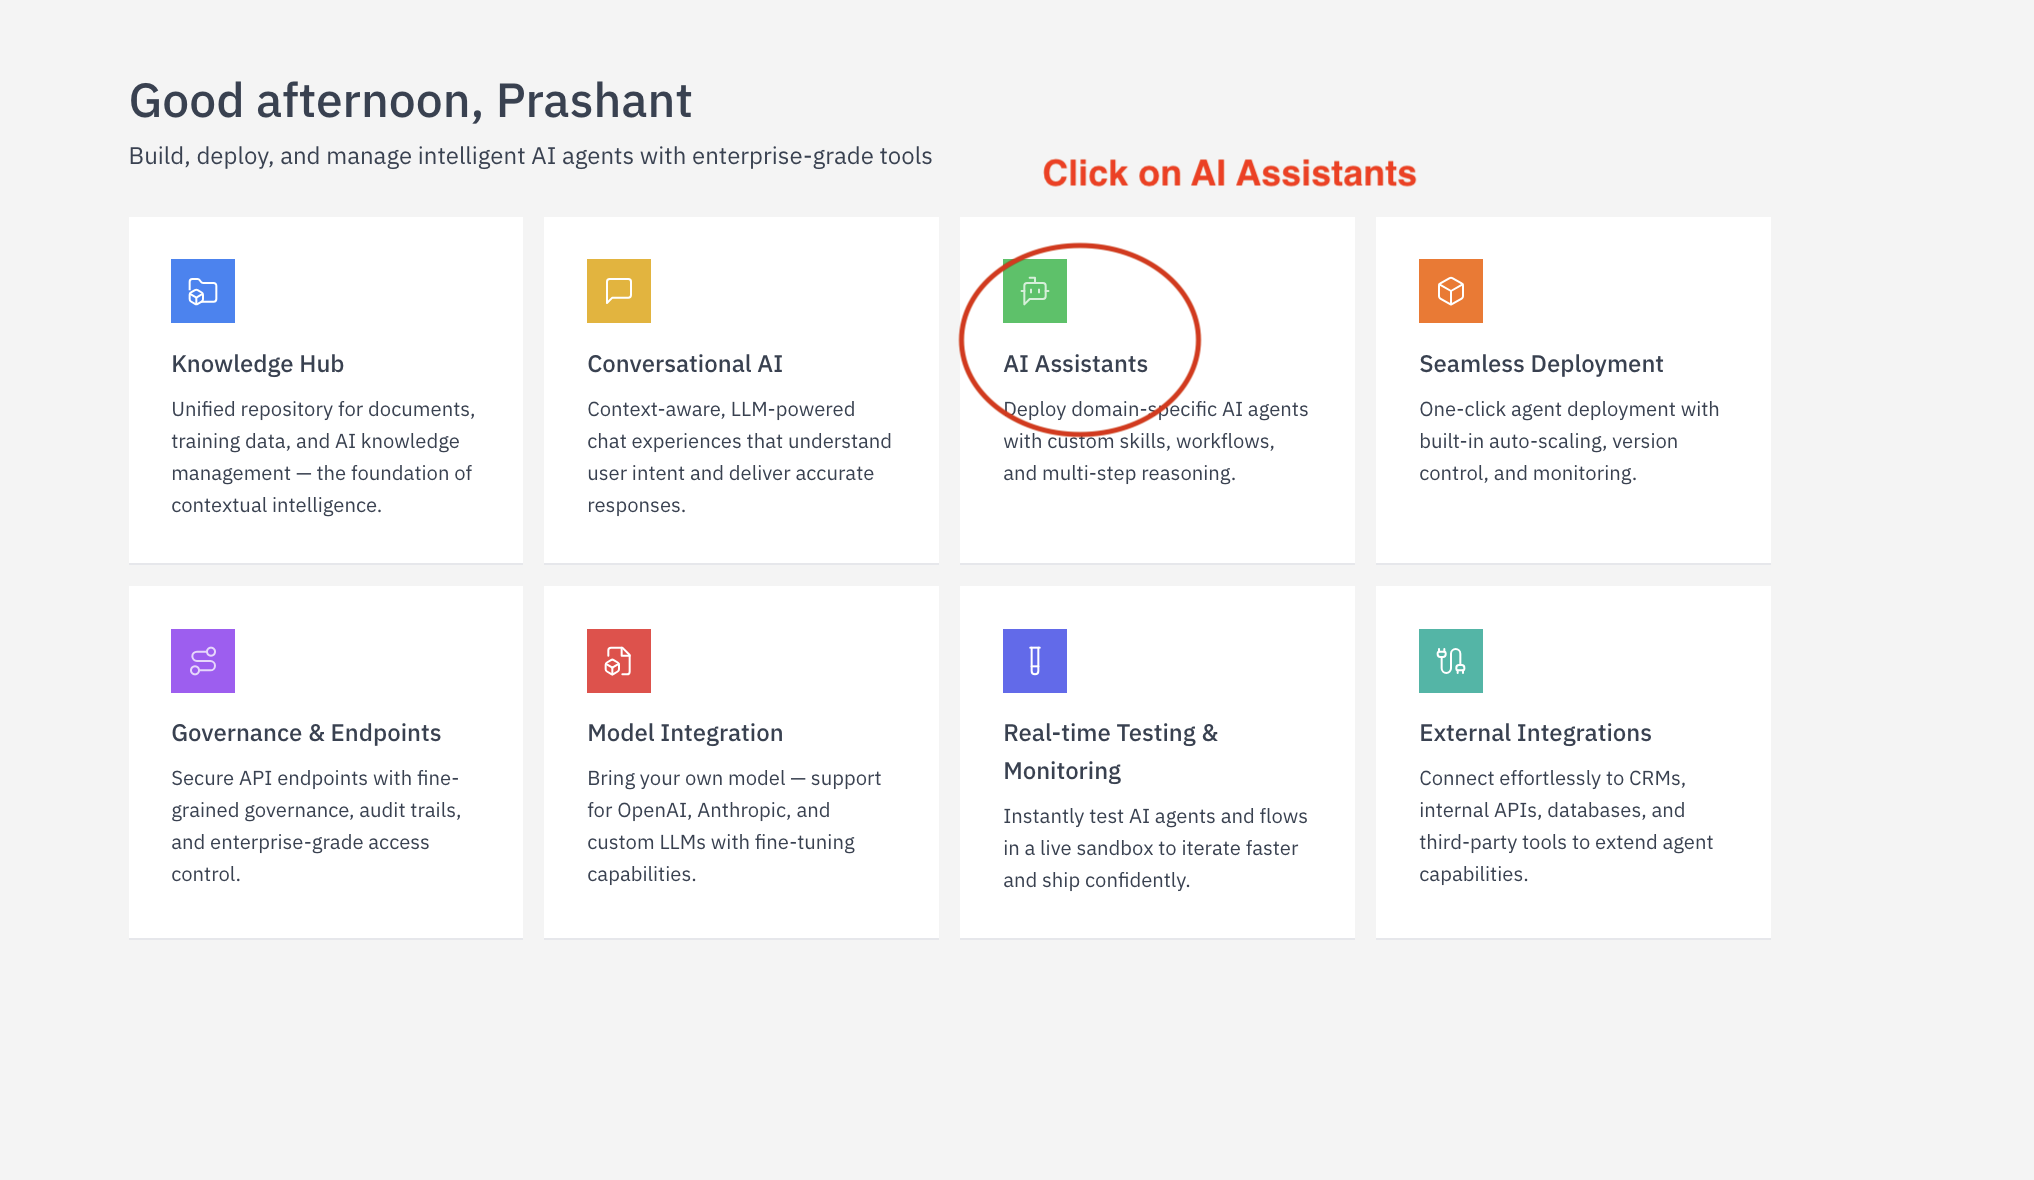Open the Governance & Endpoints heading
Image resolution: width=2034 pixels, height=1180 pixels.
306,733
